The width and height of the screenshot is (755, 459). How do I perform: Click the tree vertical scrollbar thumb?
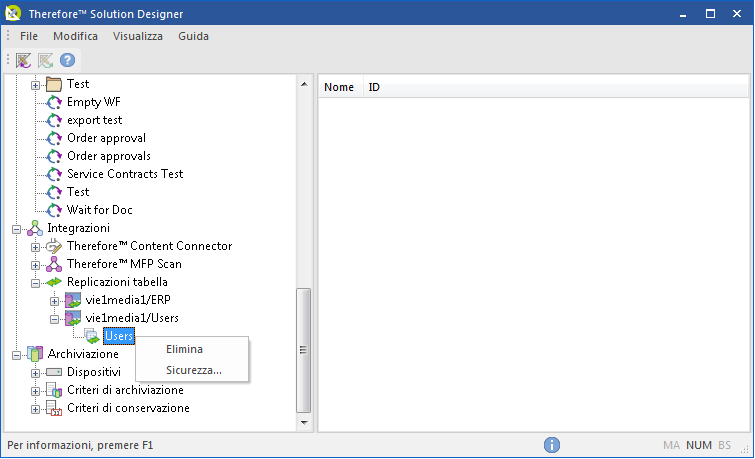click(304, 350)
